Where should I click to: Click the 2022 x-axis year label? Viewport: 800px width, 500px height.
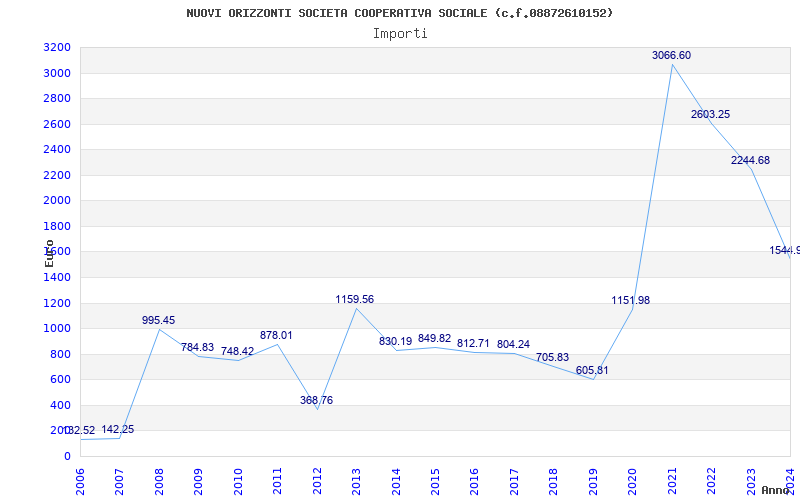click(711, 481)
